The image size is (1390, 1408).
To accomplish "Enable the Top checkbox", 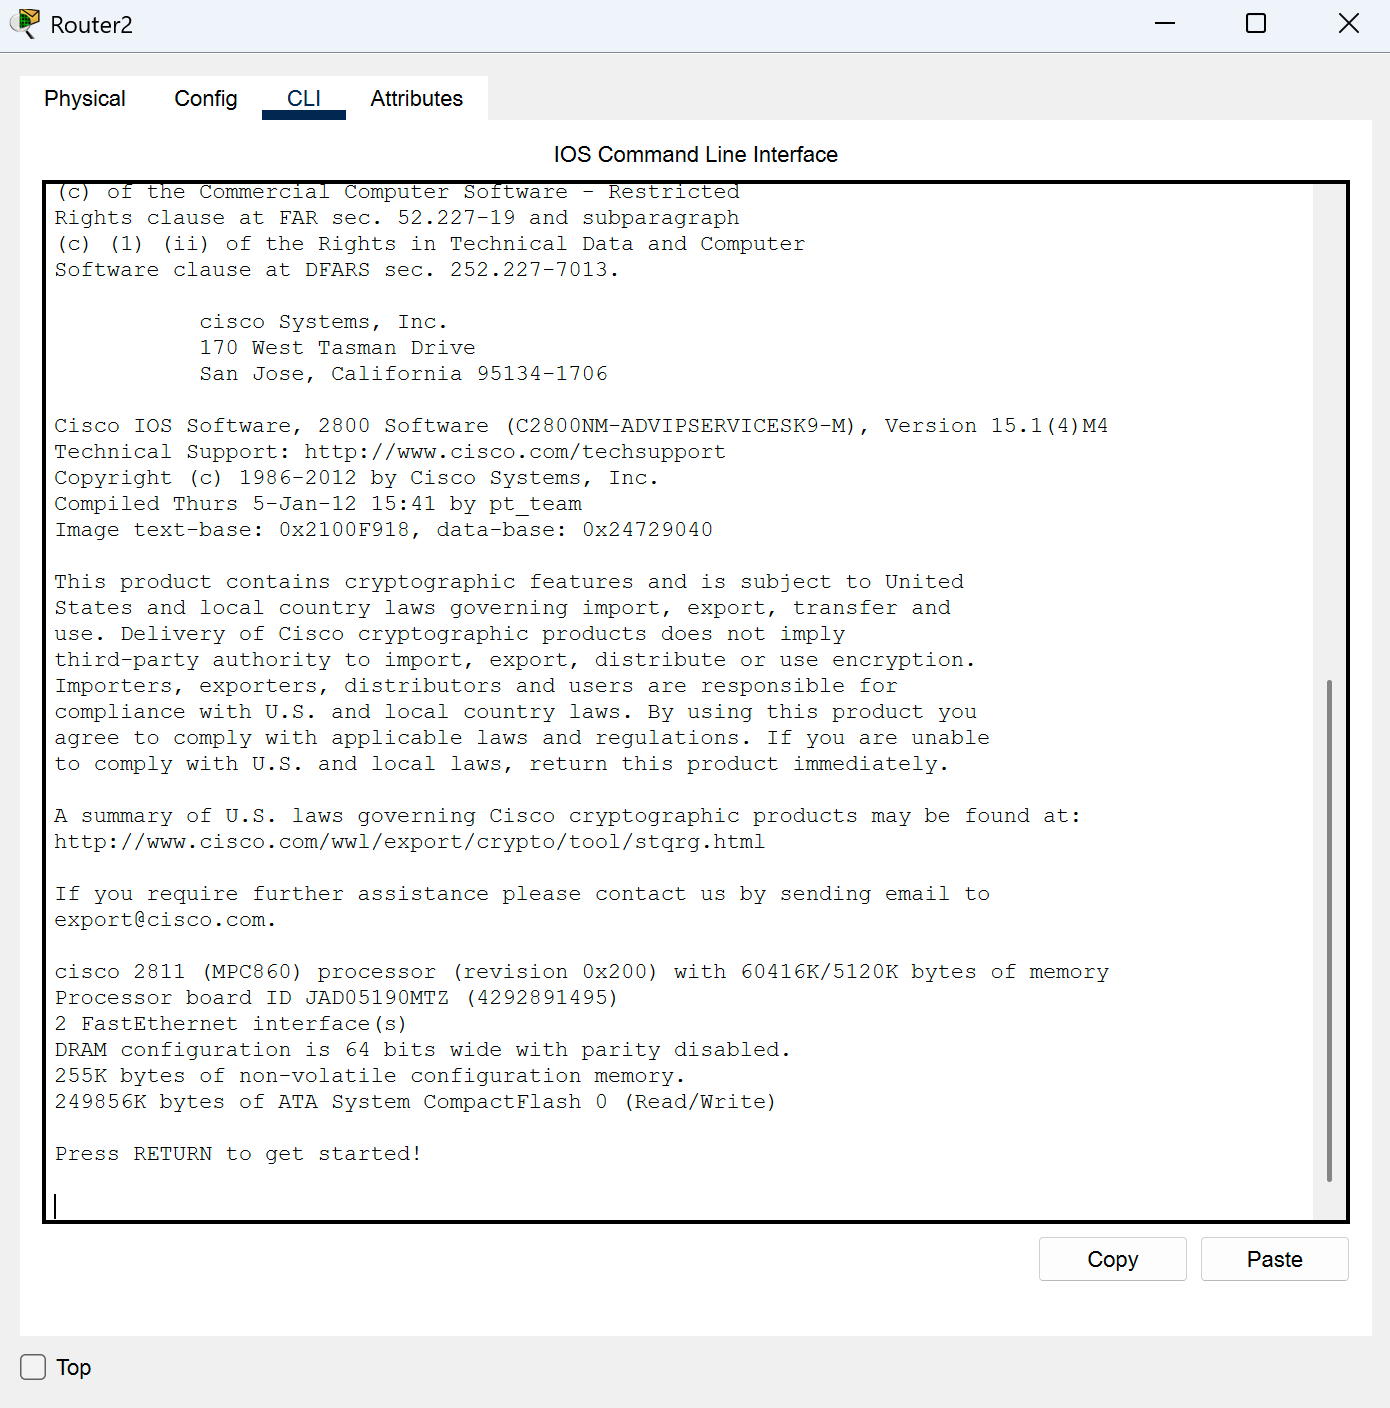I will 33,1367.
